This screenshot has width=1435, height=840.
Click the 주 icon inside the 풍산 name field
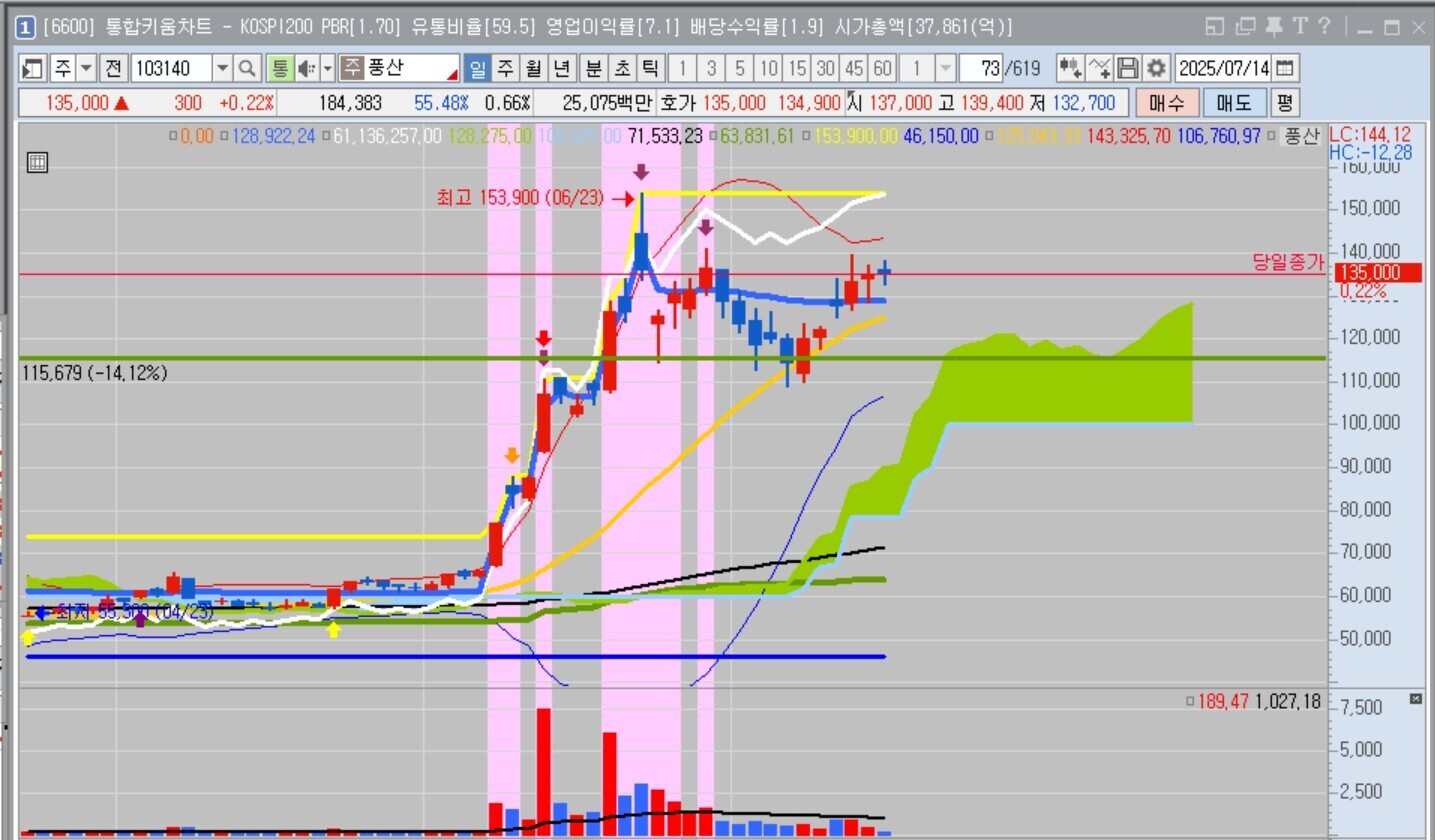(351, 68)
